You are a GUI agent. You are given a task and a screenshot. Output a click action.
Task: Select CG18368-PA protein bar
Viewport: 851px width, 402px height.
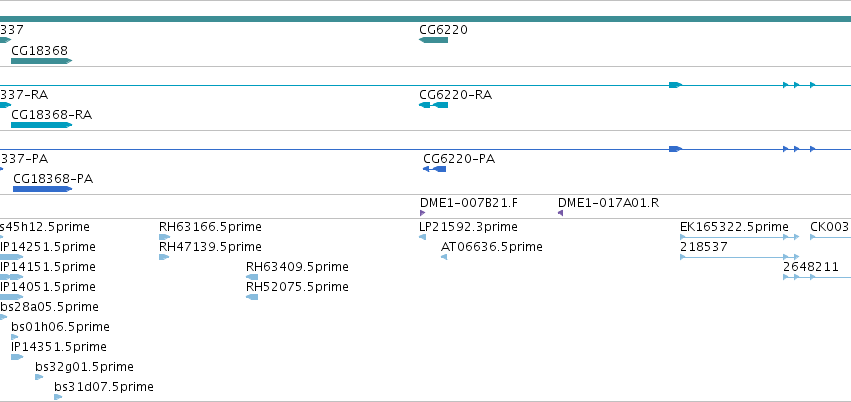coord(42,189)
